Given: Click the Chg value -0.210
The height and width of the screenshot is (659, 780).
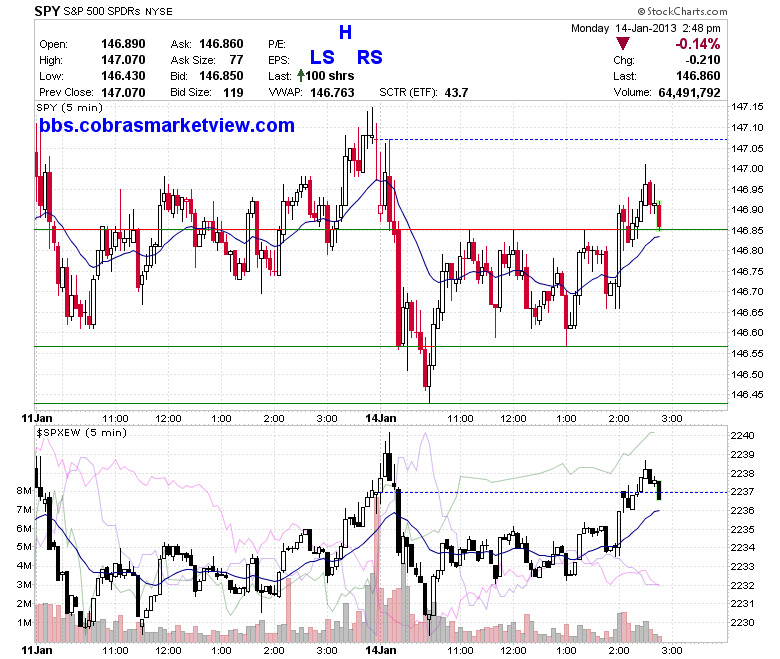Looking at the screenshot, I should coord(703,60).
